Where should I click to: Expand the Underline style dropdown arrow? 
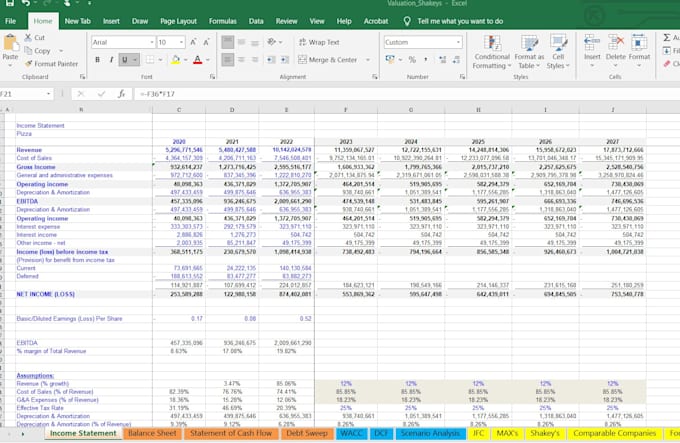[x=135, y=60]
